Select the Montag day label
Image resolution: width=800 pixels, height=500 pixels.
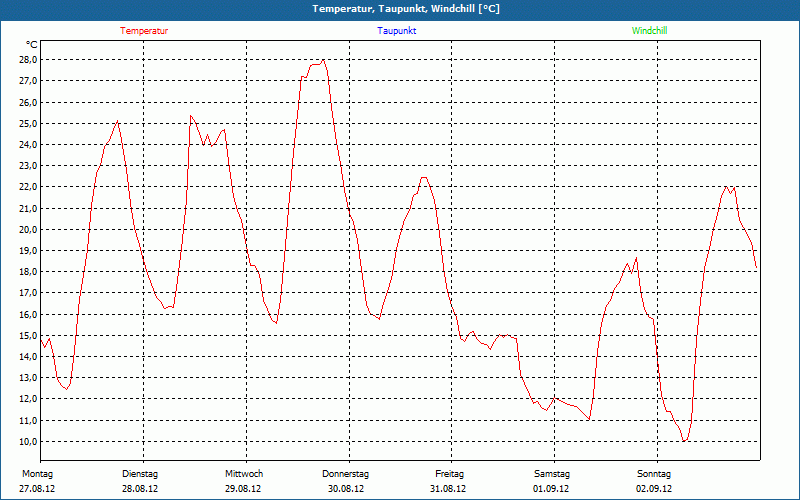37,474
